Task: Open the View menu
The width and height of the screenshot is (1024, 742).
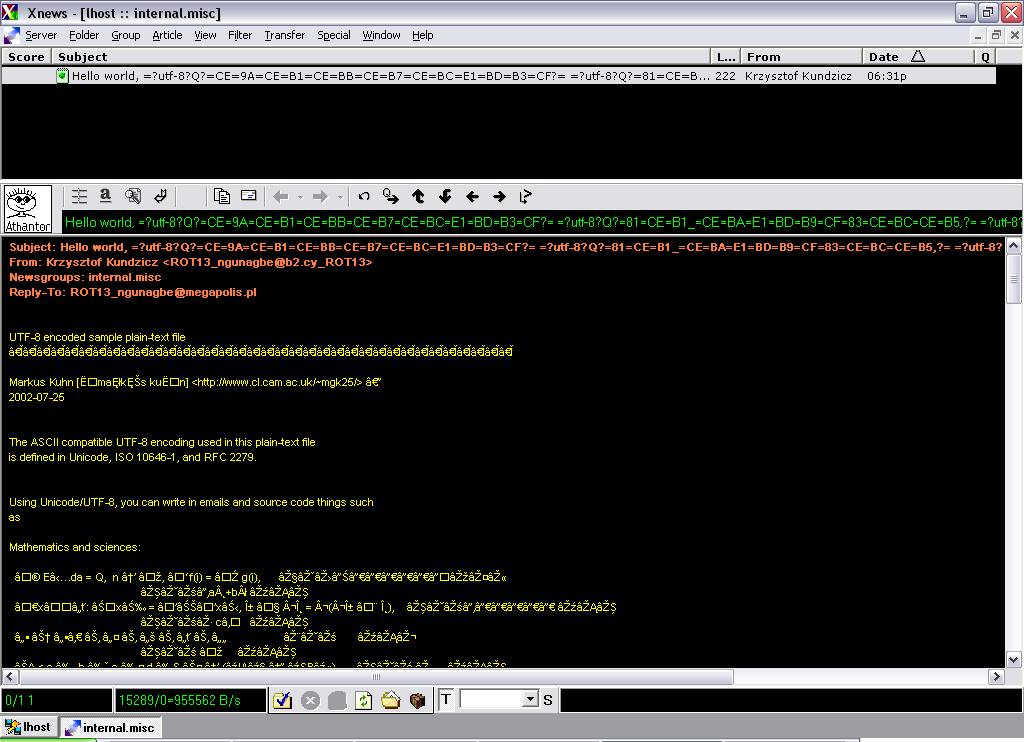Action: click(205, 35)
